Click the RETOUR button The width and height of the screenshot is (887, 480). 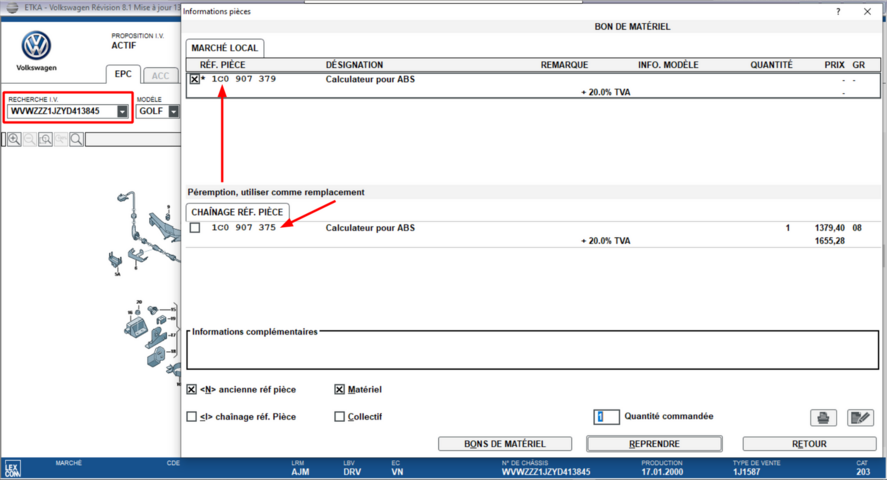pos(810,444)
